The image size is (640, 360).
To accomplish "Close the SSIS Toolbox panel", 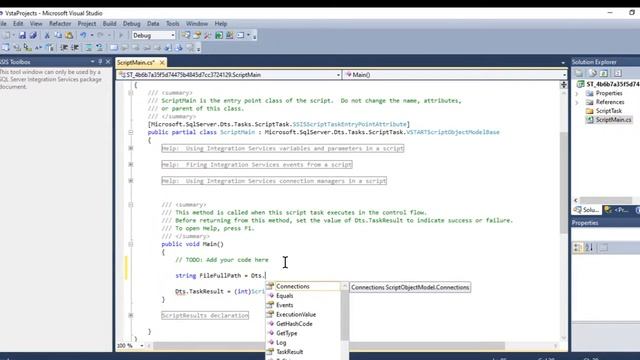I will point(108,62).
